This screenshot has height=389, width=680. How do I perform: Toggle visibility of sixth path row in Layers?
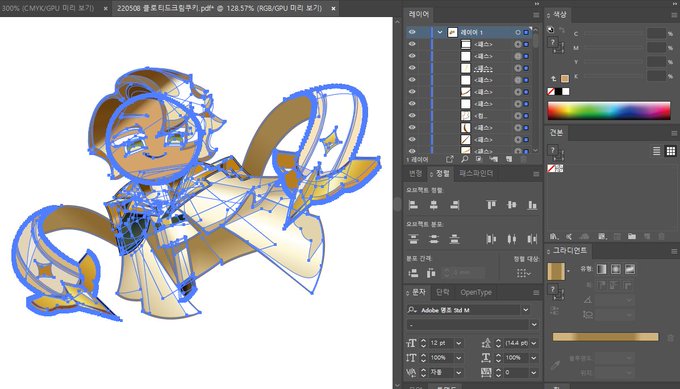point(412,104)
